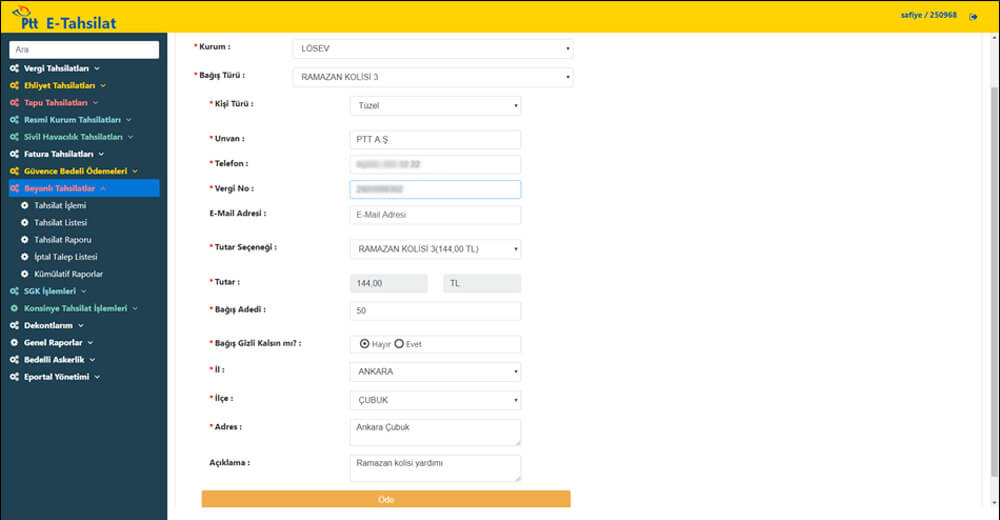Image resolution: width=1000 pixels, height=520 pixels.
Task: Open Tahsilat İşlemi menu item
Action: (60, 205)
